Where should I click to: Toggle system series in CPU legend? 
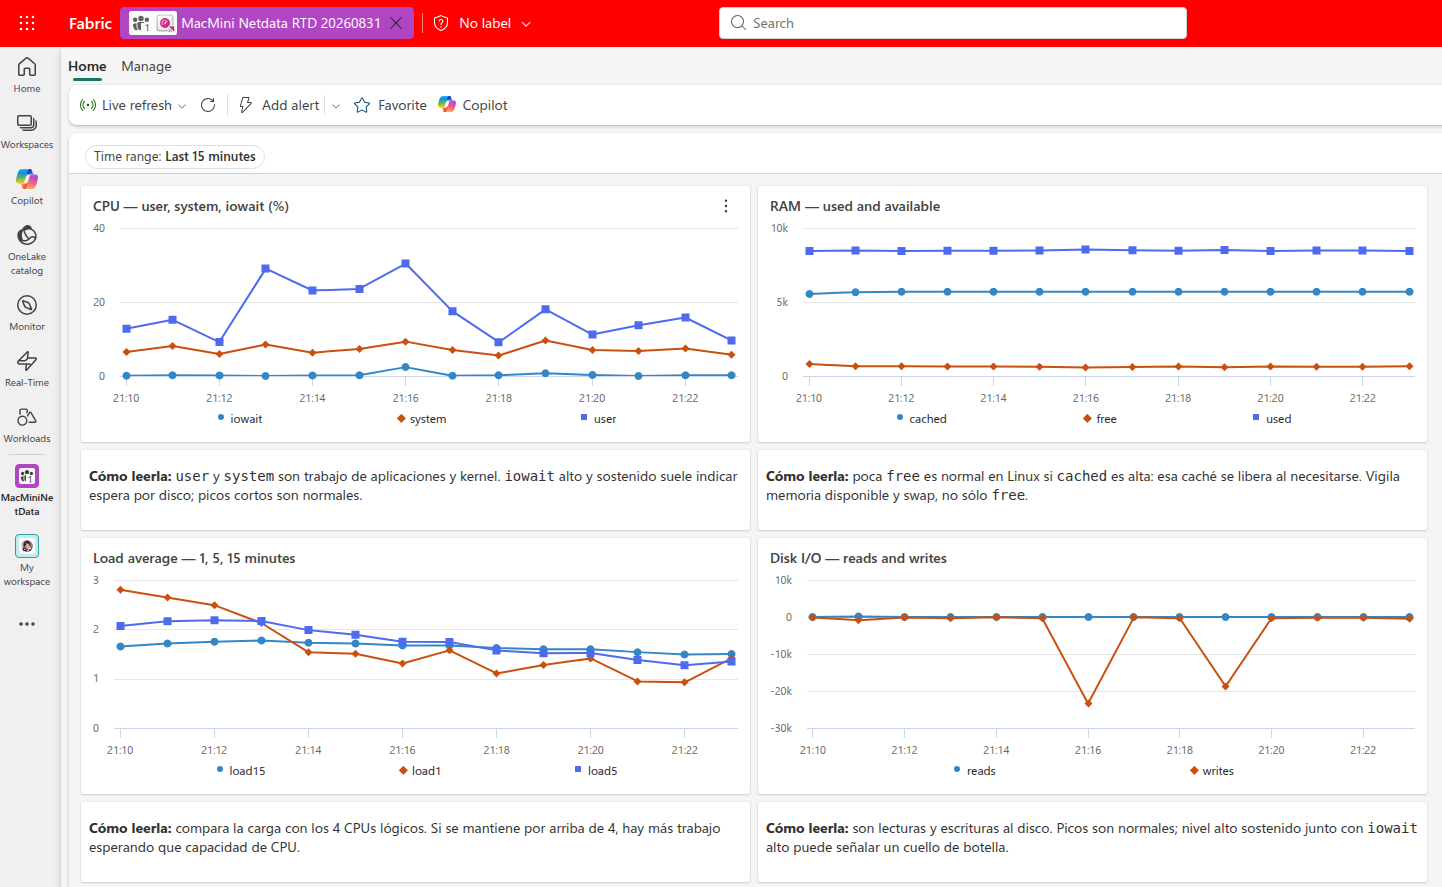421,419
